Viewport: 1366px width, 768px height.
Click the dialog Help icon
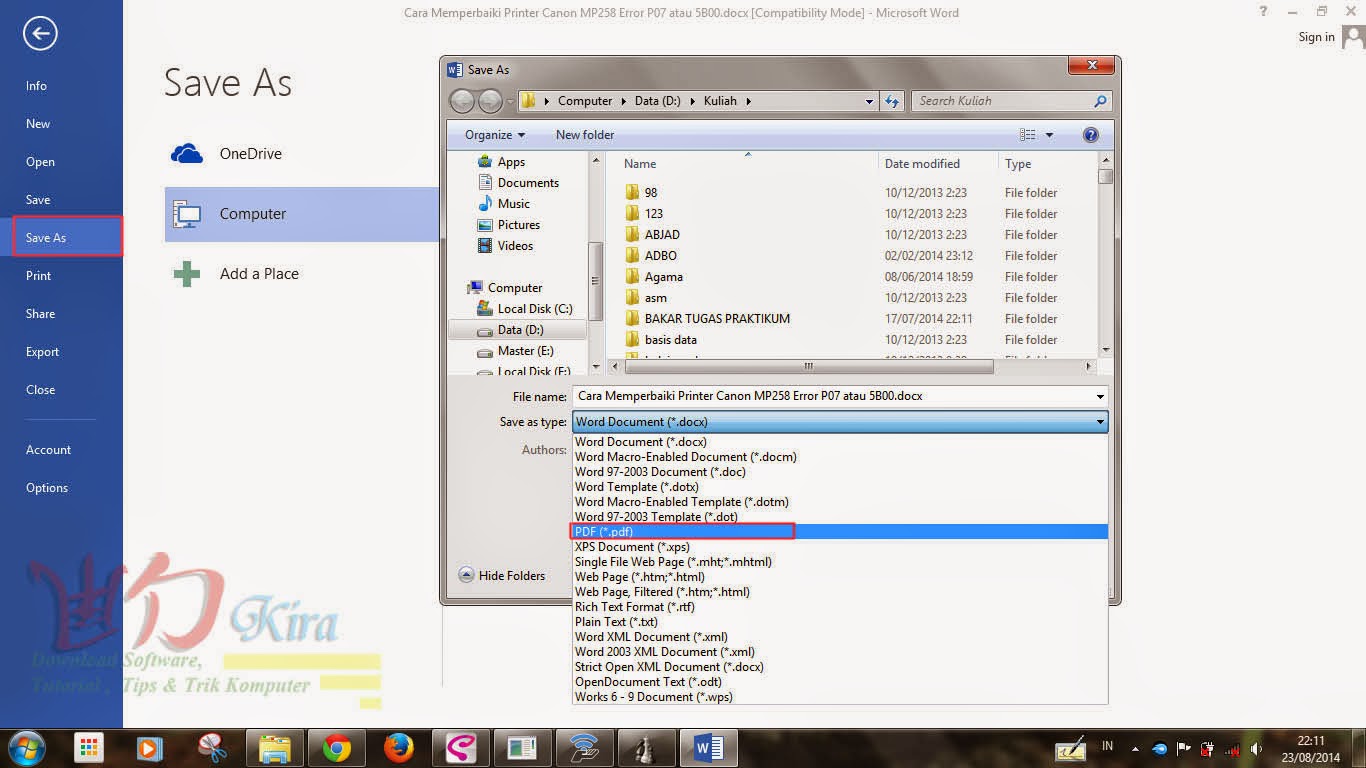[1091, 135]
